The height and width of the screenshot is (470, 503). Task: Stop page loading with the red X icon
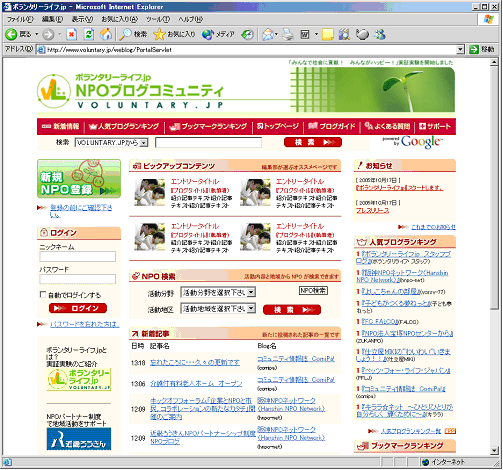tap(71, 34)
